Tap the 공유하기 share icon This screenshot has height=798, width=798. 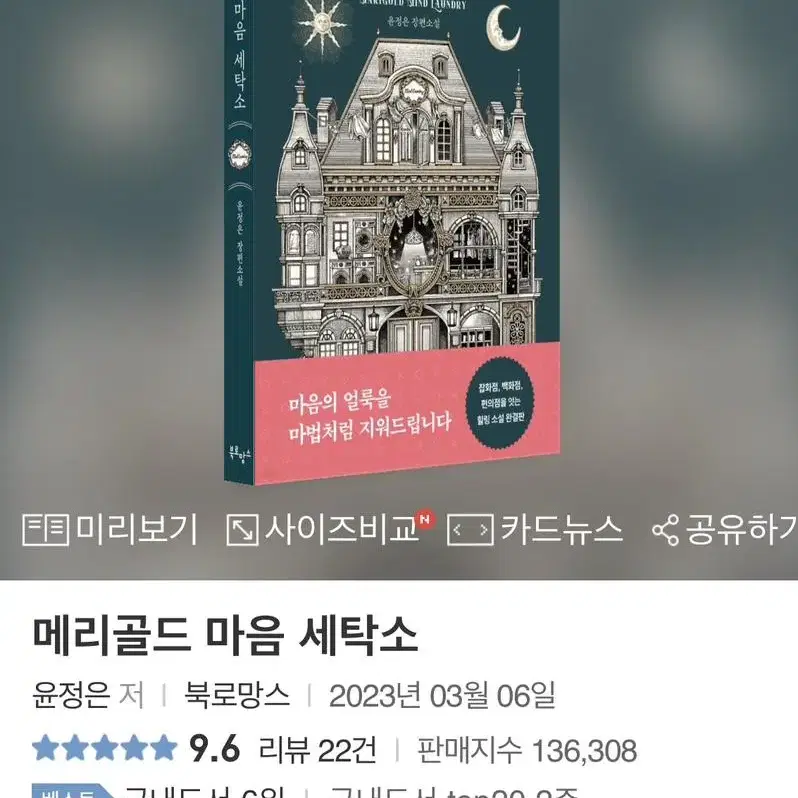click(665, 530)
